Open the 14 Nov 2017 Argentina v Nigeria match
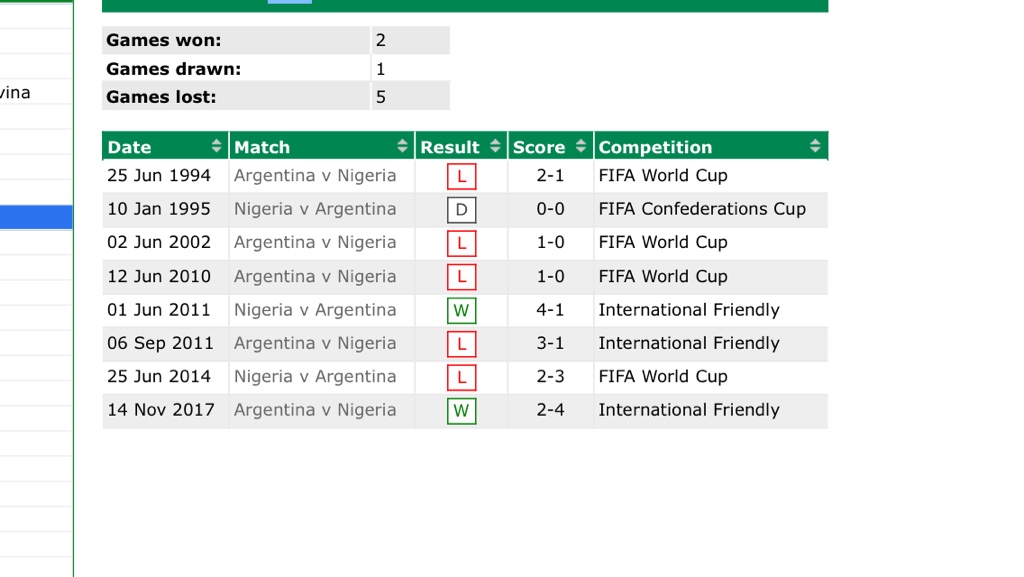 point(315,410)
